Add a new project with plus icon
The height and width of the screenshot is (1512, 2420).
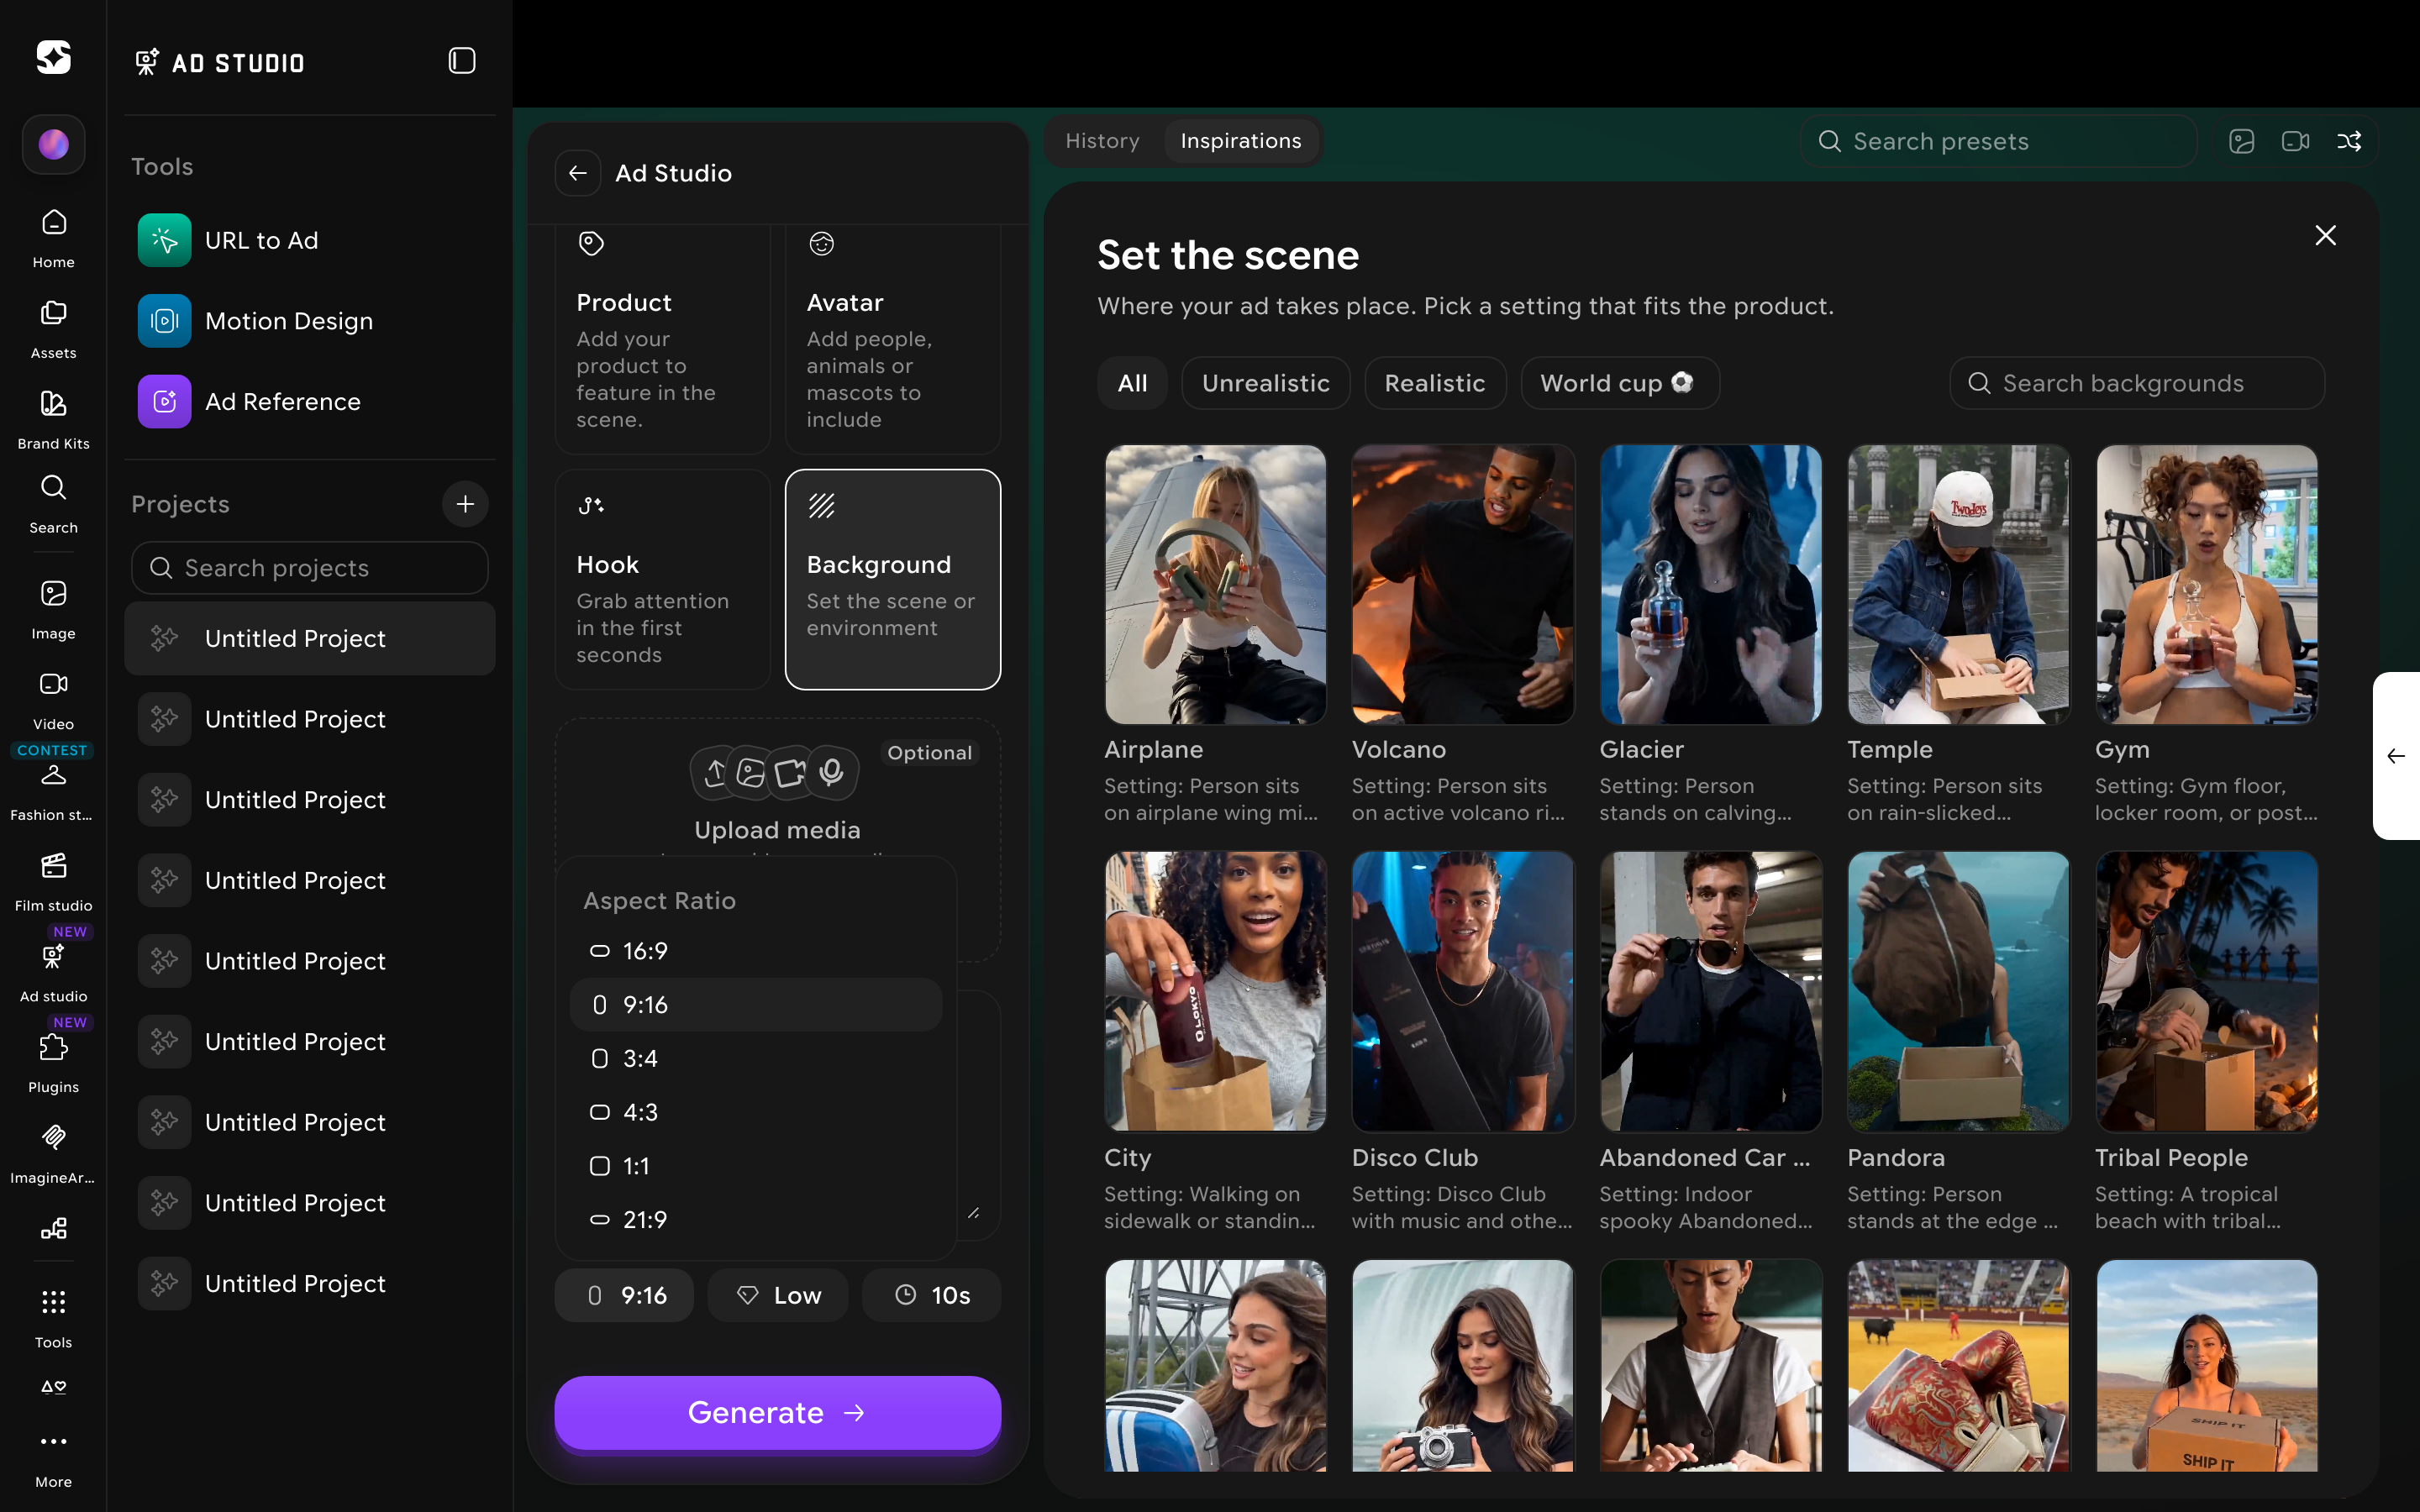point(465,504)
